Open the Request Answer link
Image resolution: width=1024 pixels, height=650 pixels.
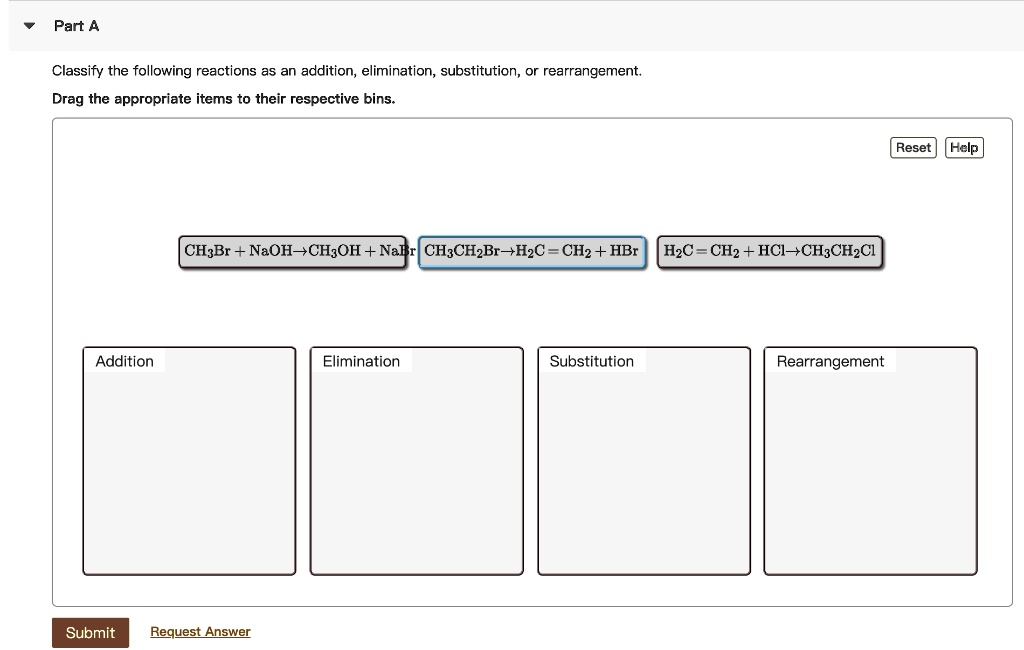(x=199, y=631)
